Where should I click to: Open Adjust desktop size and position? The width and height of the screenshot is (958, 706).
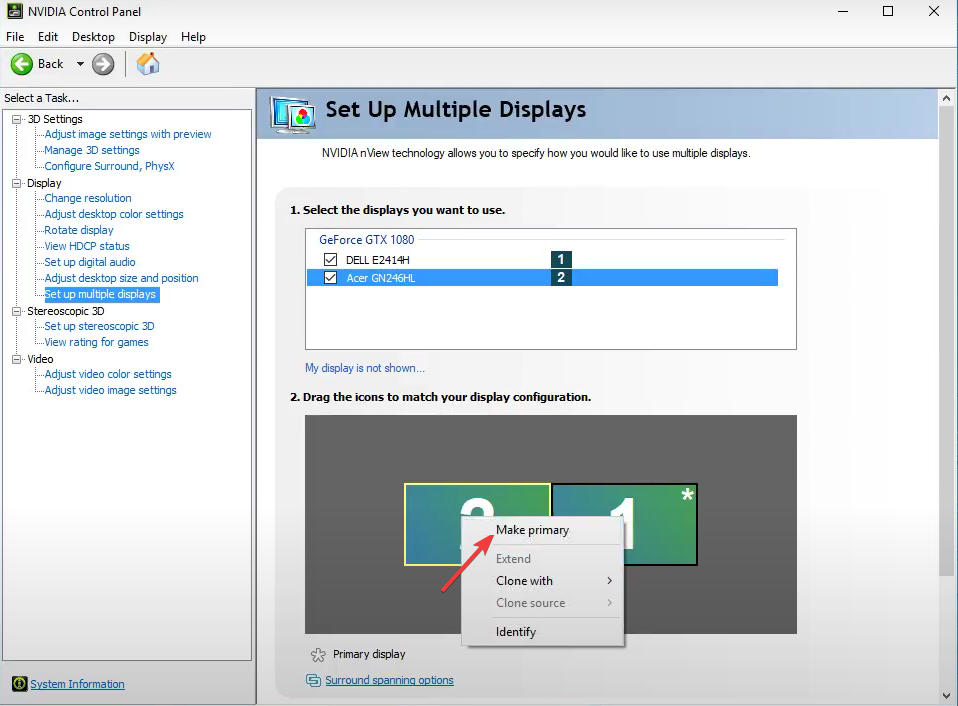(122, 278)
